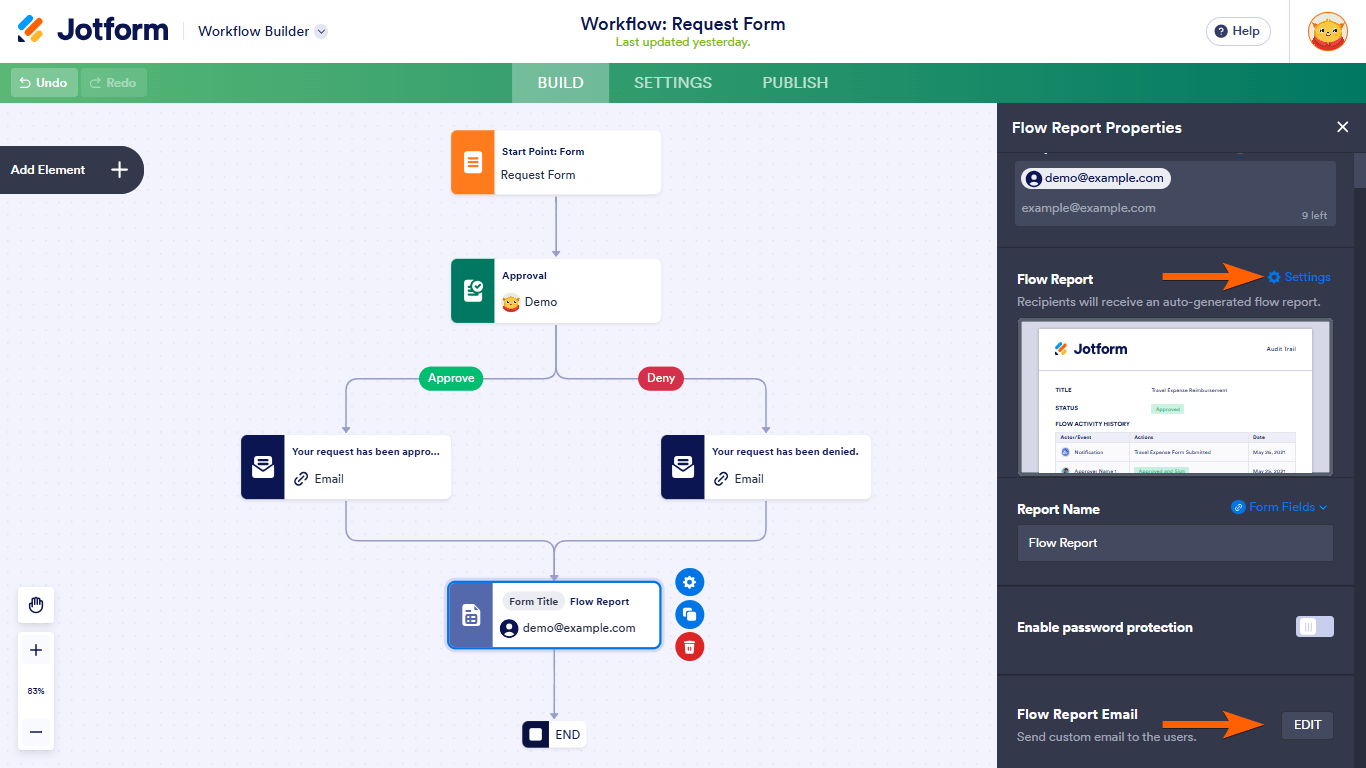Open the user avatar menu
This screenshot has width=1366, height=768.
click(1328, 31)
